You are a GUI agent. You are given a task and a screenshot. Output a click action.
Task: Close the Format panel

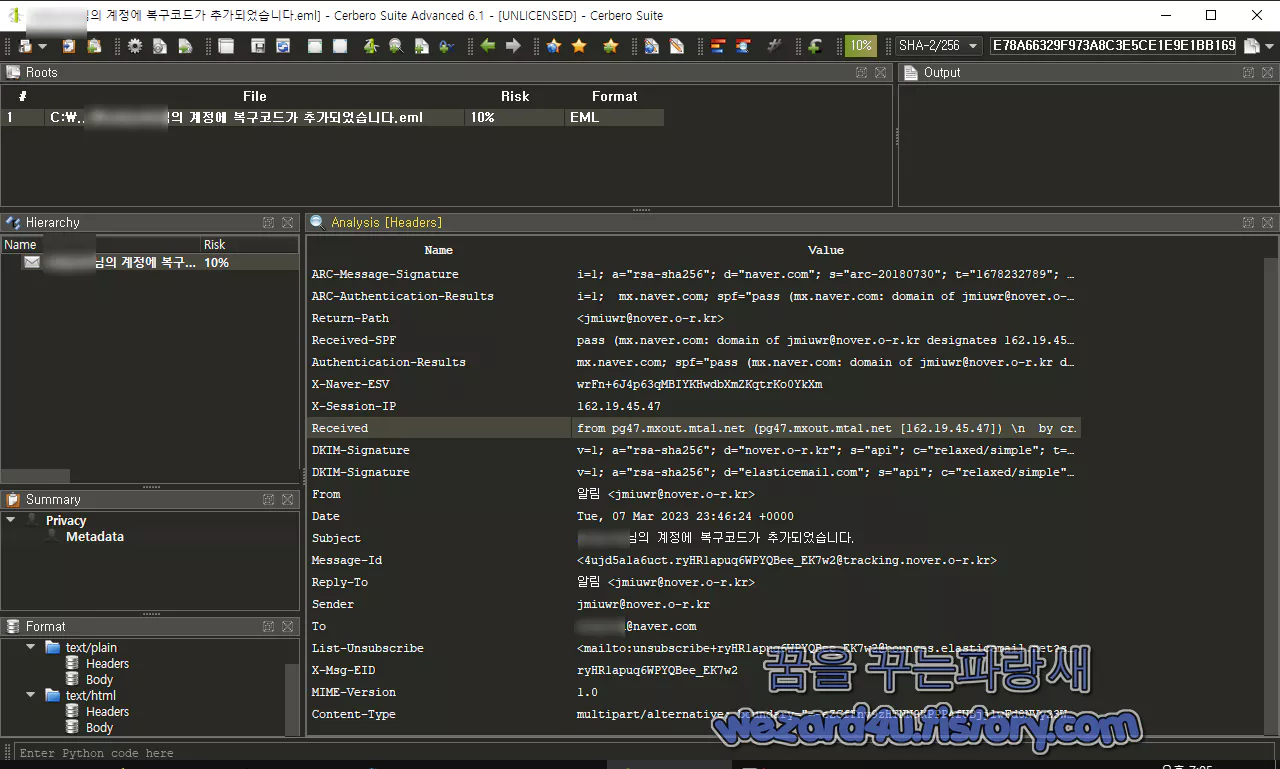point(287,626)
